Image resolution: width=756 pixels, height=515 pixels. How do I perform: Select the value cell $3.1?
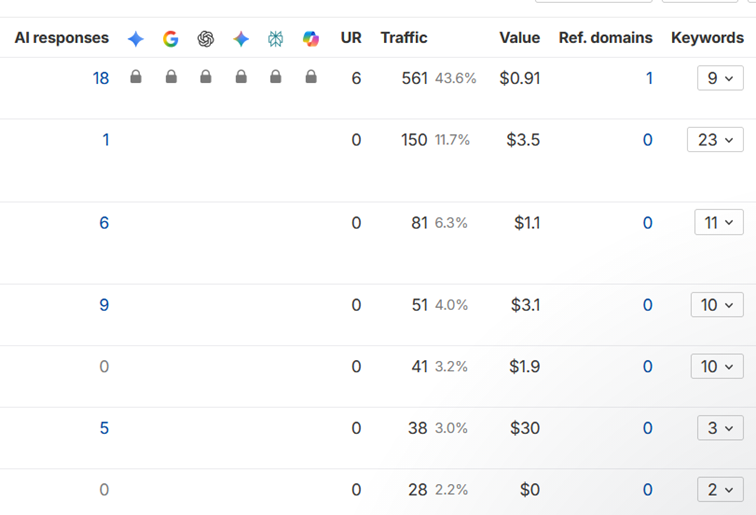tap(526, 305)
